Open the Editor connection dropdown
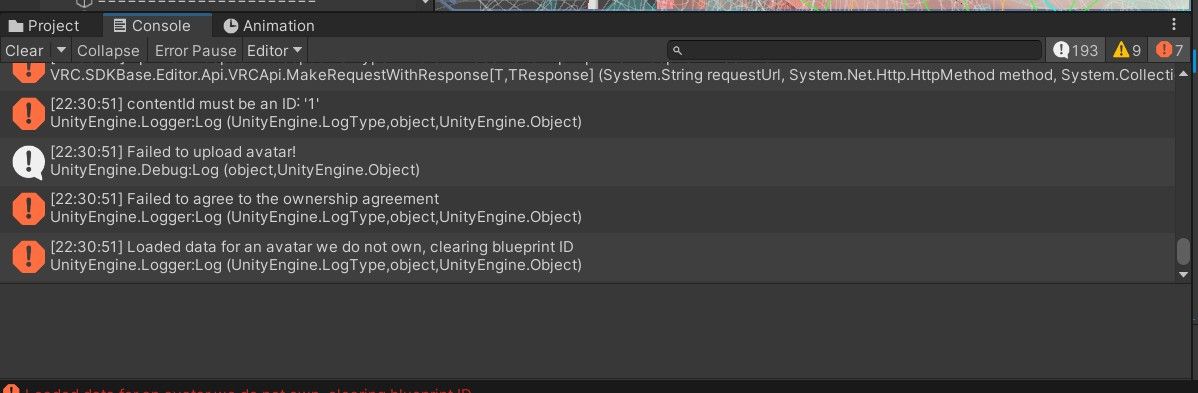Viewport: 1198px width, 393px height. click(x=275, y=50)
